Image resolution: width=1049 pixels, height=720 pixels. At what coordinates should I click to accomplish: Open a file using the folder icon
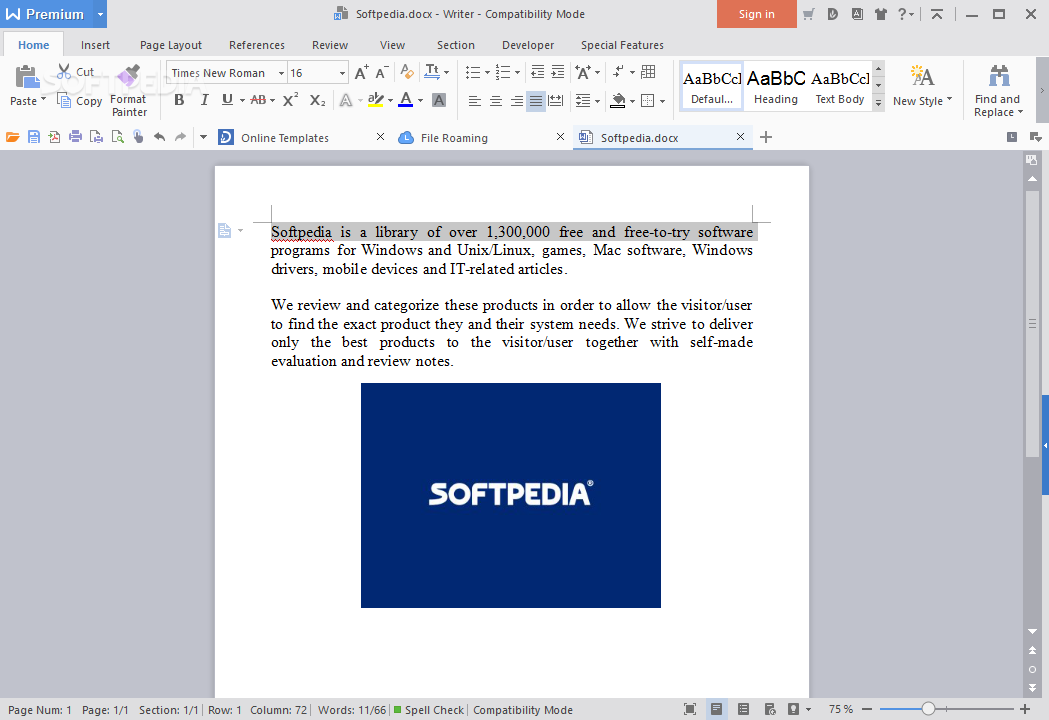tap(15, 137)
